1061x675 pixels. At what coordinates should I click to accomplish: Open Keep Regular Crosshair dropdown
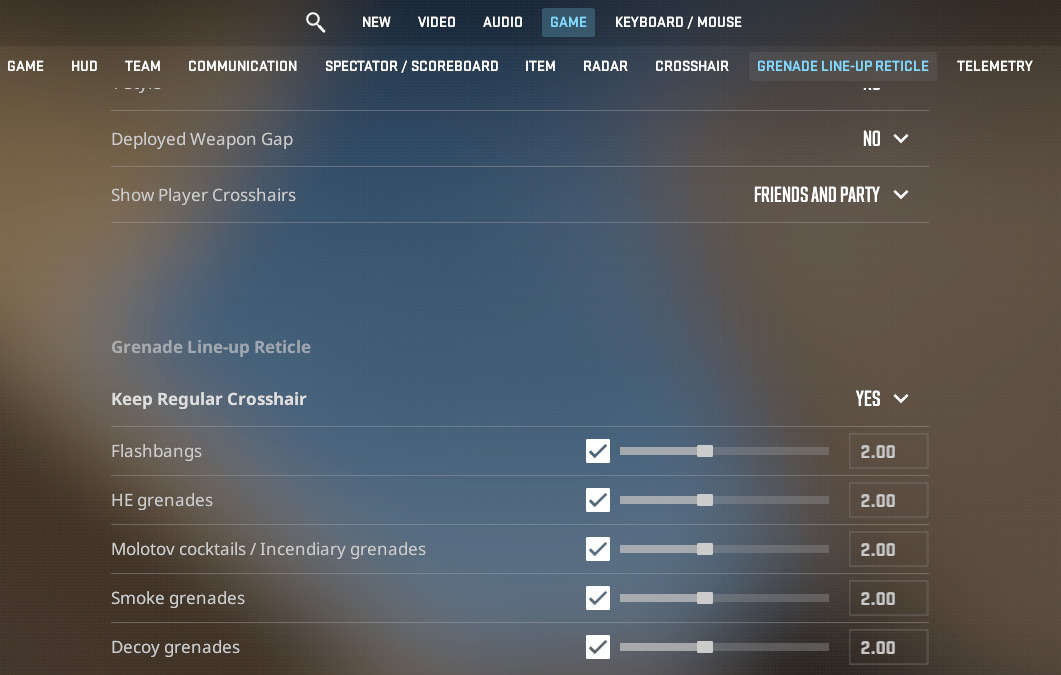[x=882, y=399]
